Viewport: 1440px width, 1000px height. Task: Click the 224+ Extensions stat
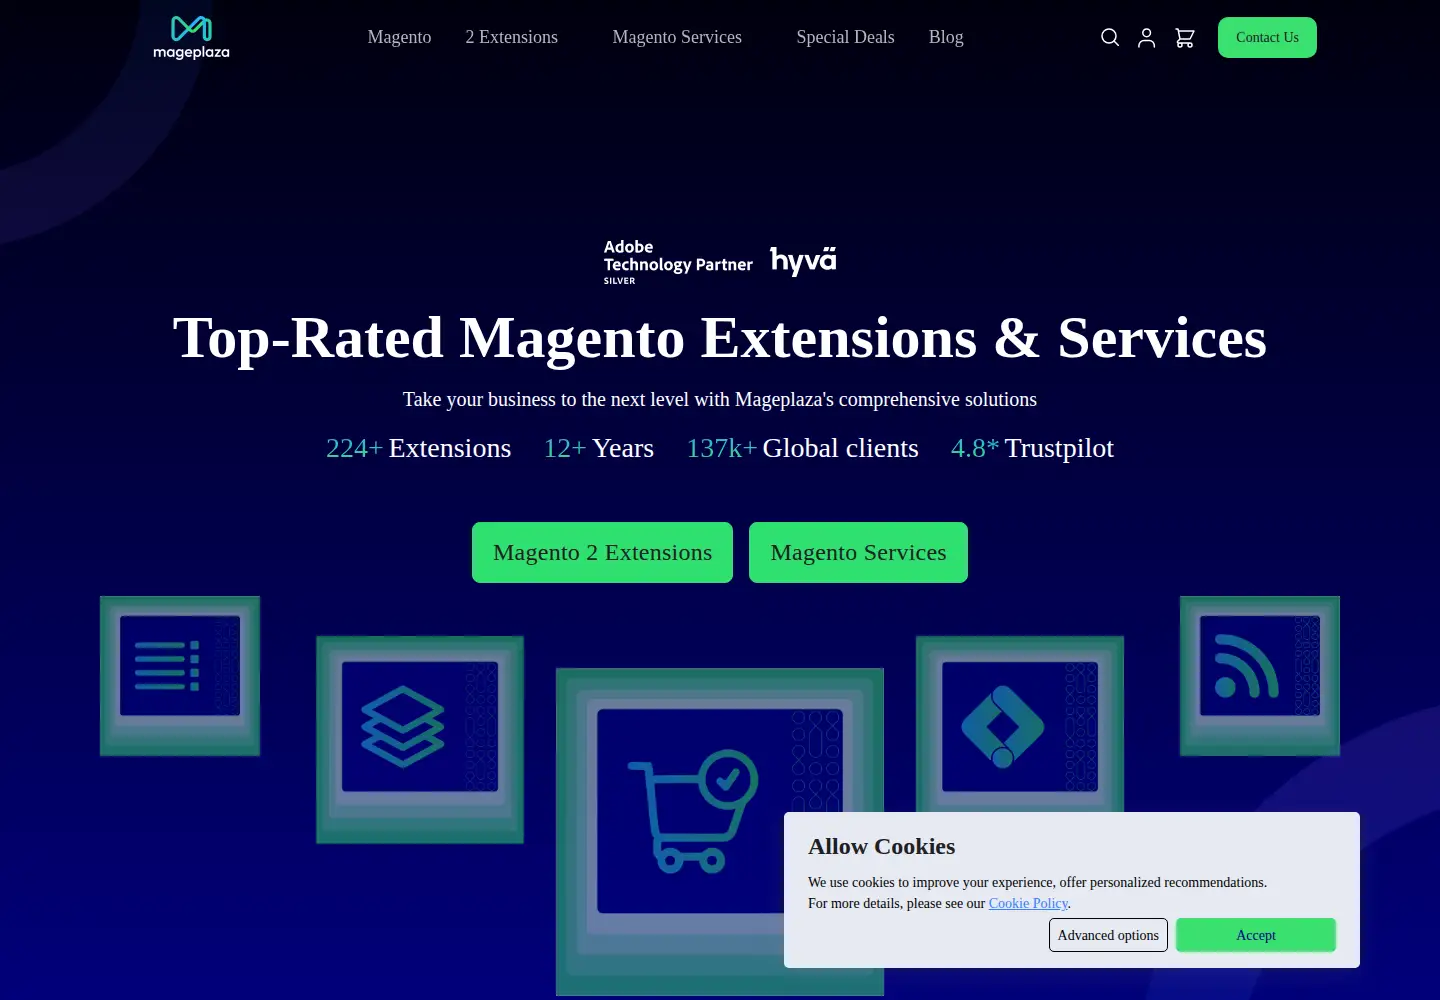(x=418, y=448)
